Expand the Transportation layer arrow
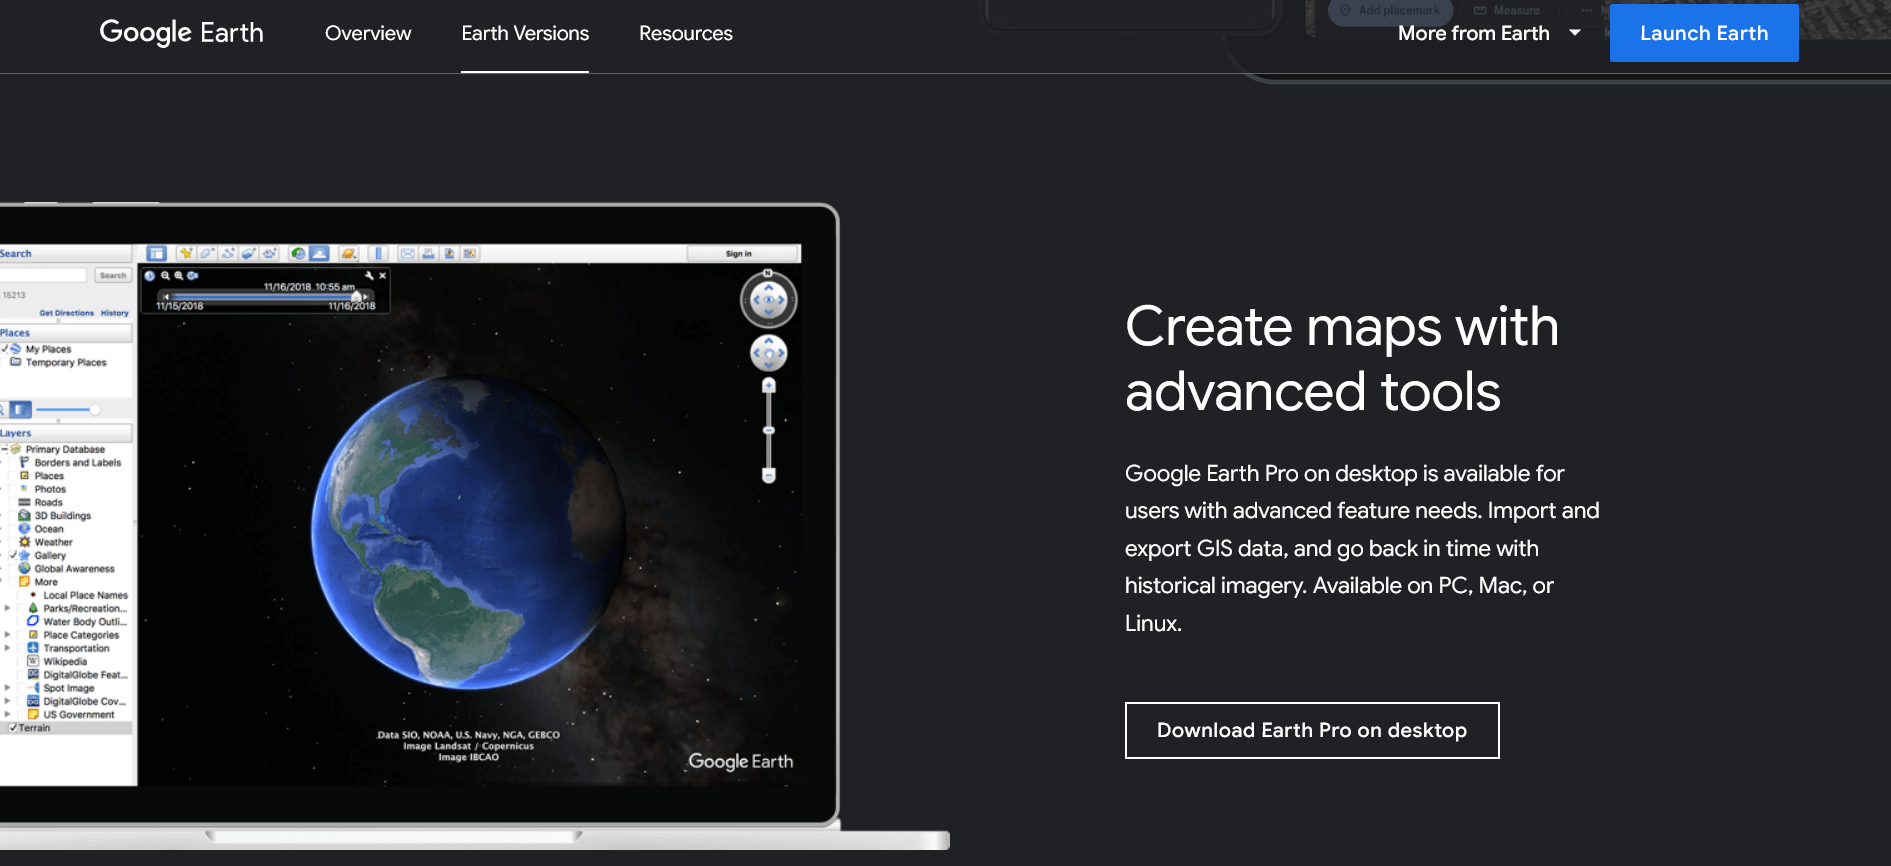The image size is (1891, 866). point(7,648)
